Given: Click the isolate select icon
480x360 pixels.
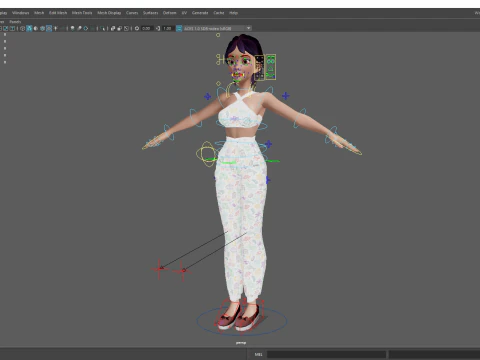Looking at the screenshot, I should [x=103, y=28].
